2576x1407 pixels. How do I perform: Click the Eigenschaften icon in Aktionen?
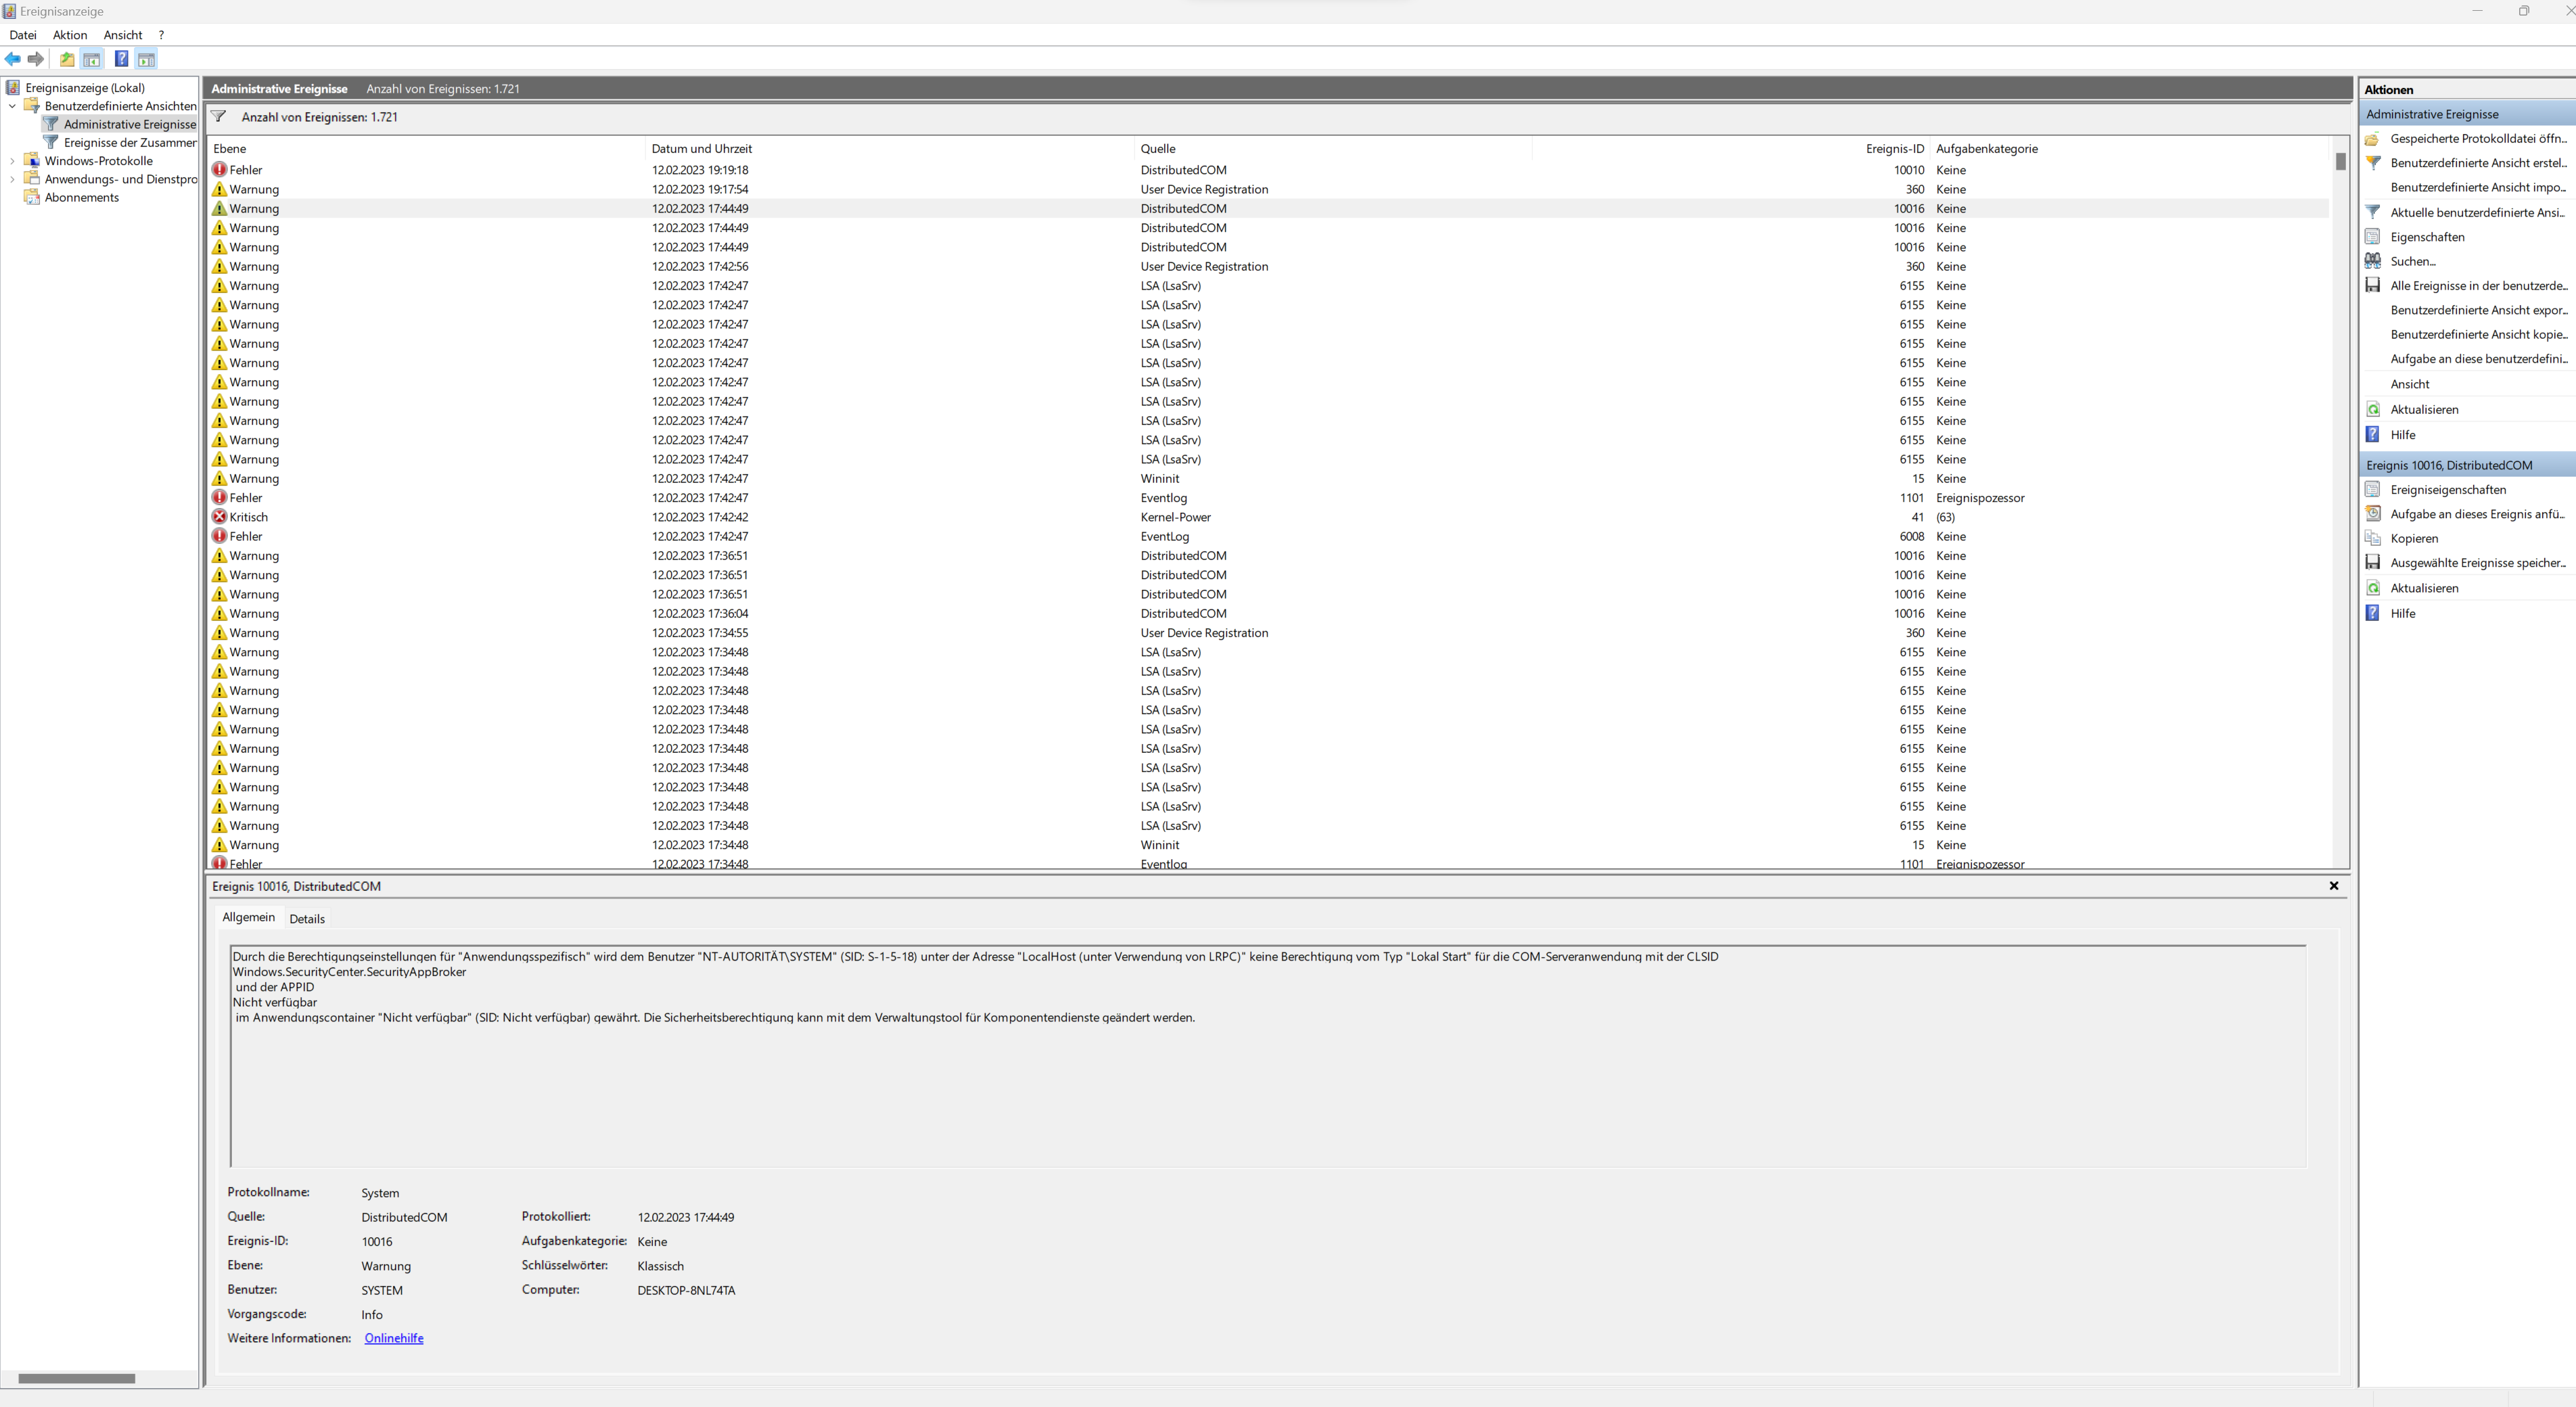2373,237
